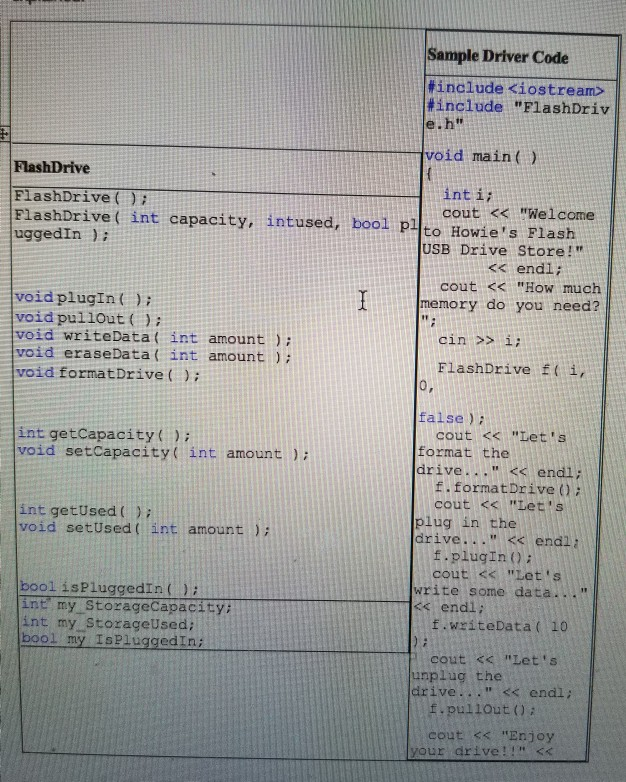Click the 'void pullOut( );' line
Viewport: 626px width, 782px height.
(88, 318)
